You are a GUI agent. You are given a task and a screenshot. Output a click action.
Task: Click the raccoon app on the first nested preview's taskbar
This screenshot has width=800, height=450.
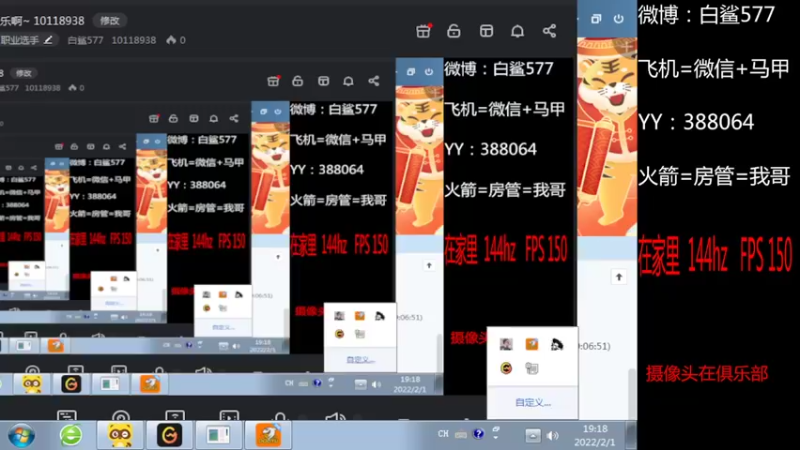[32, 384]
